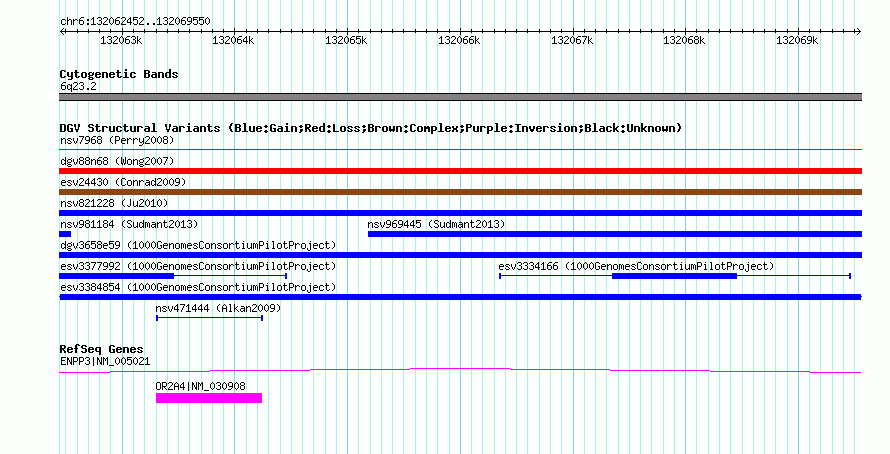Viewport: 890px width, 454px height.
Task: Click the Cytogenetic Bands track title
Action: 119,74
